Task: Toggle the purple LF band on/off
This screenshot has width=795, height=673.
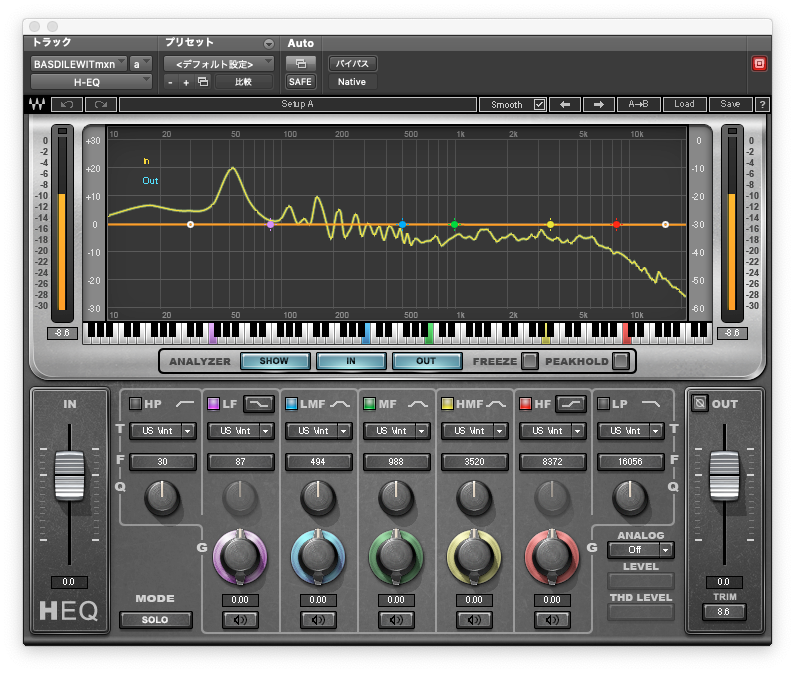Action: click(x=213, y=404)
